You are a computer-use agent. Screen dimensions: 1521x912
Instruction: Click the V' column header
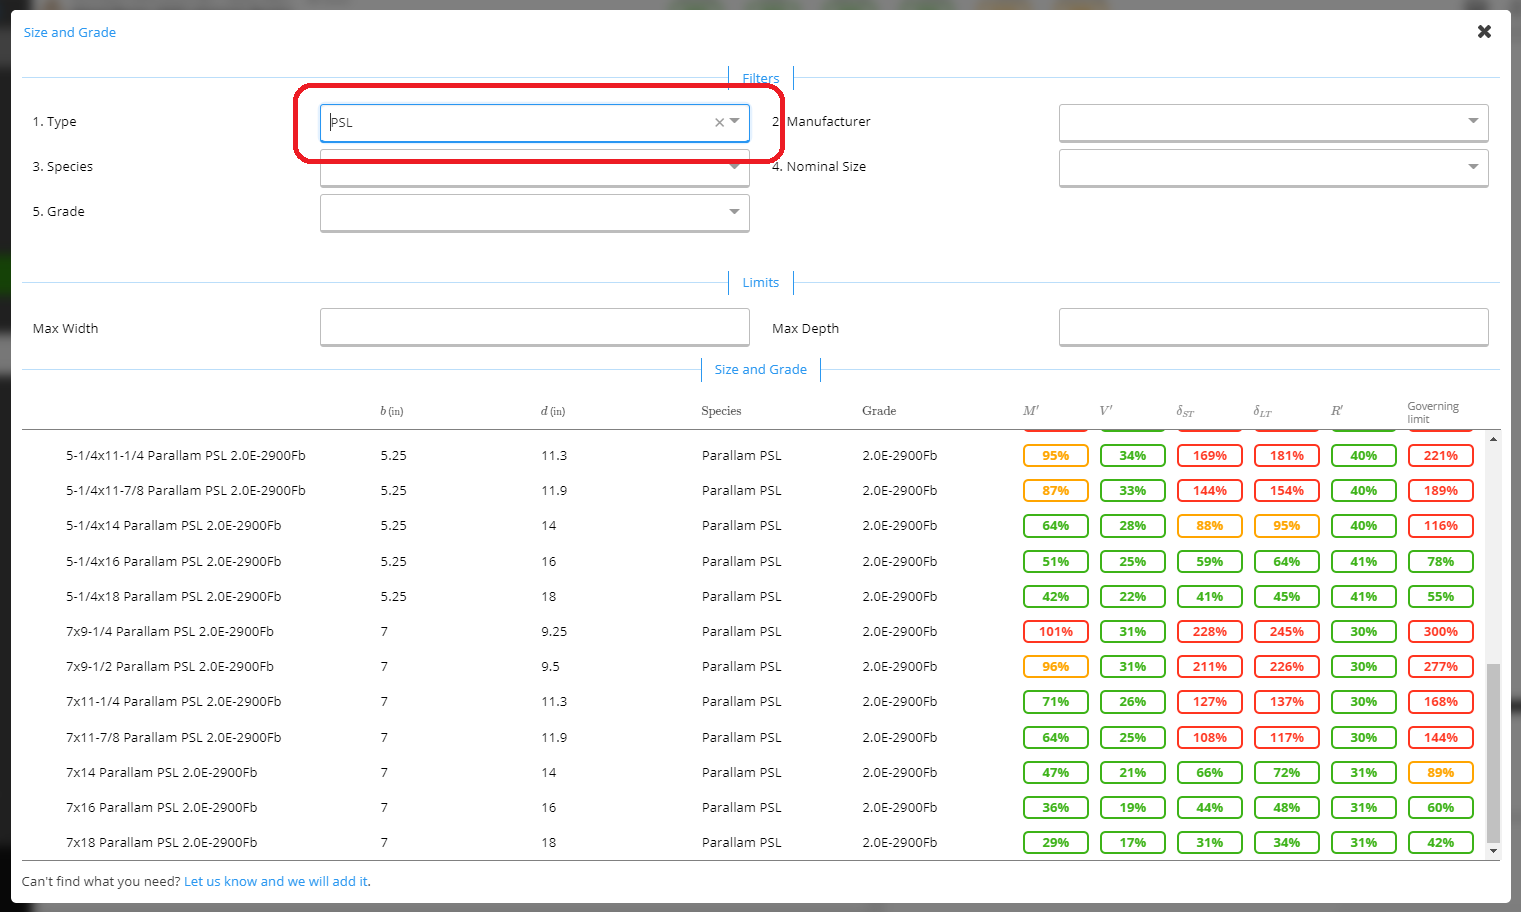(1106, 411)
